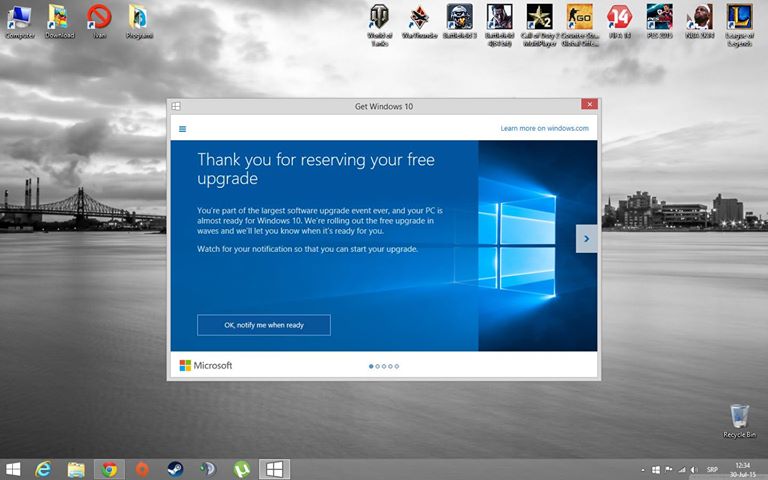Show hidden system tray icons

[643, 470]
